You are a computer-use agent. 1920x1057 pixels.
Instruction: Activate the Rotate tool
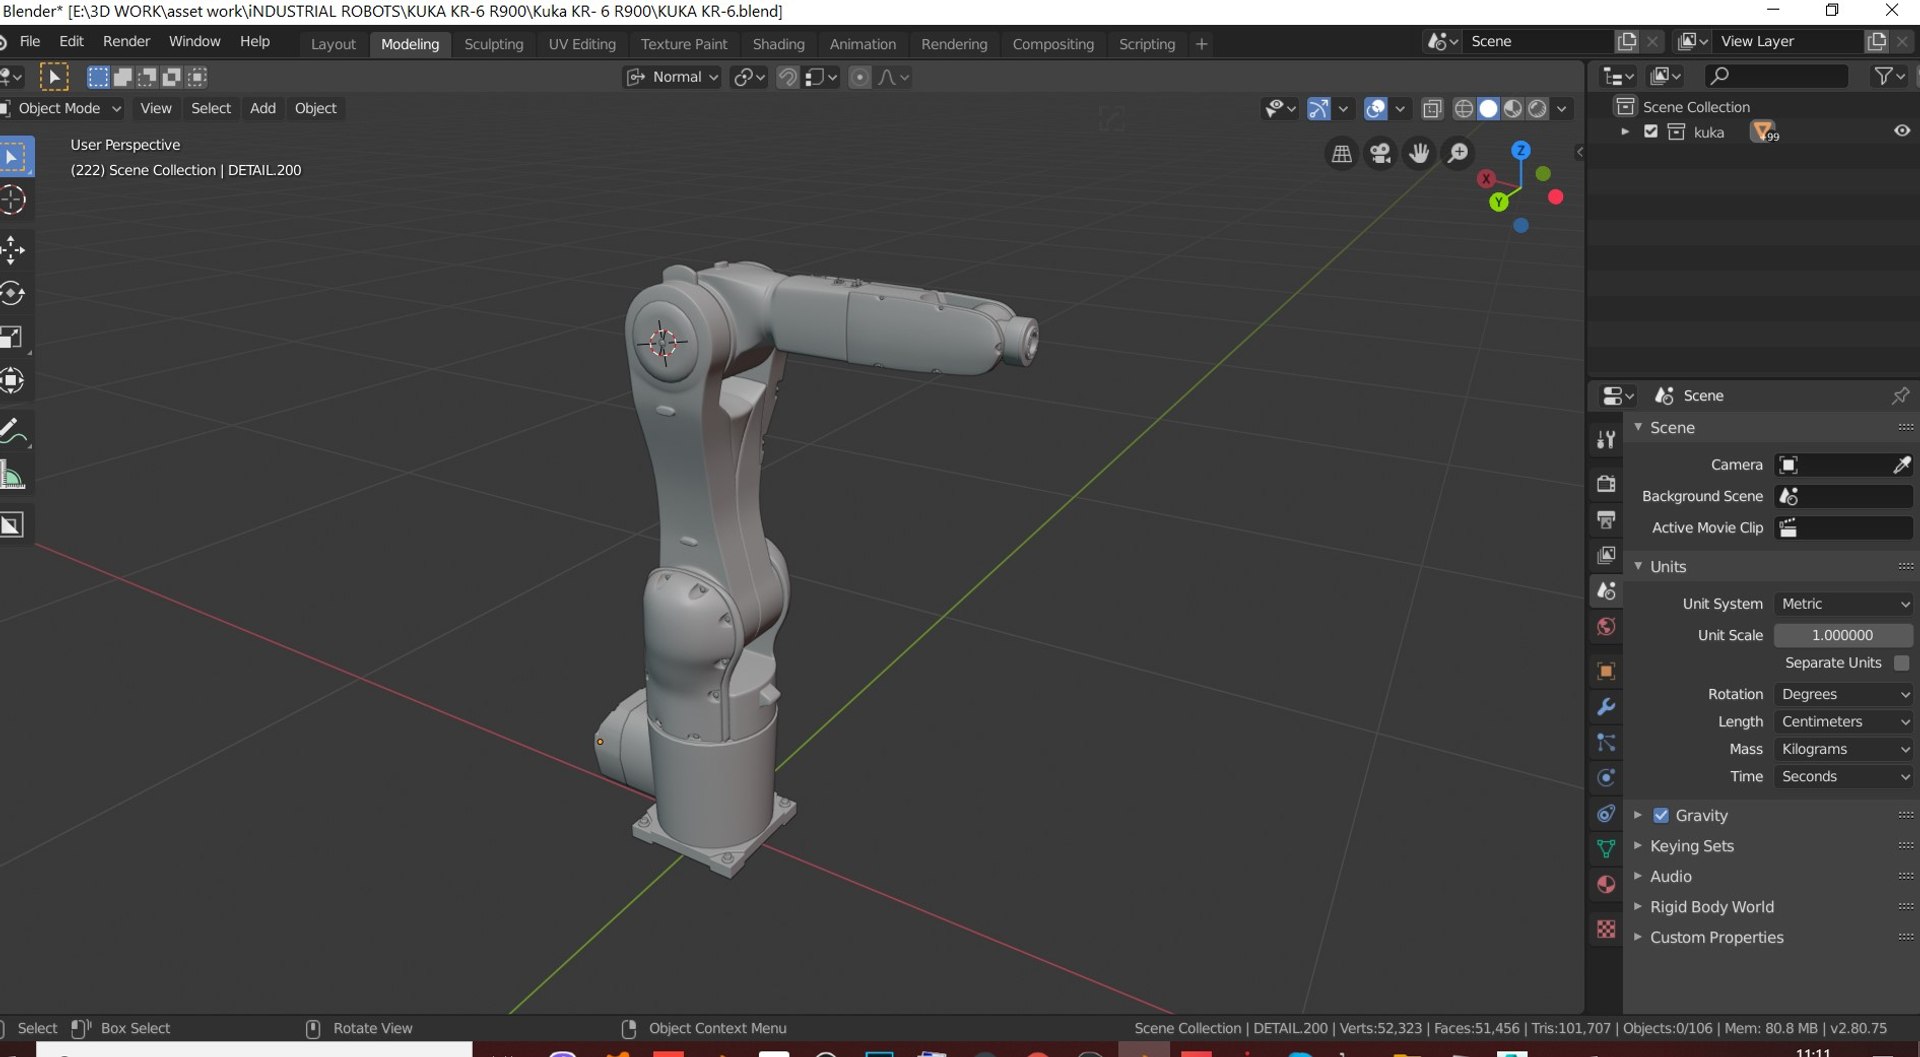tap(13, 293)
